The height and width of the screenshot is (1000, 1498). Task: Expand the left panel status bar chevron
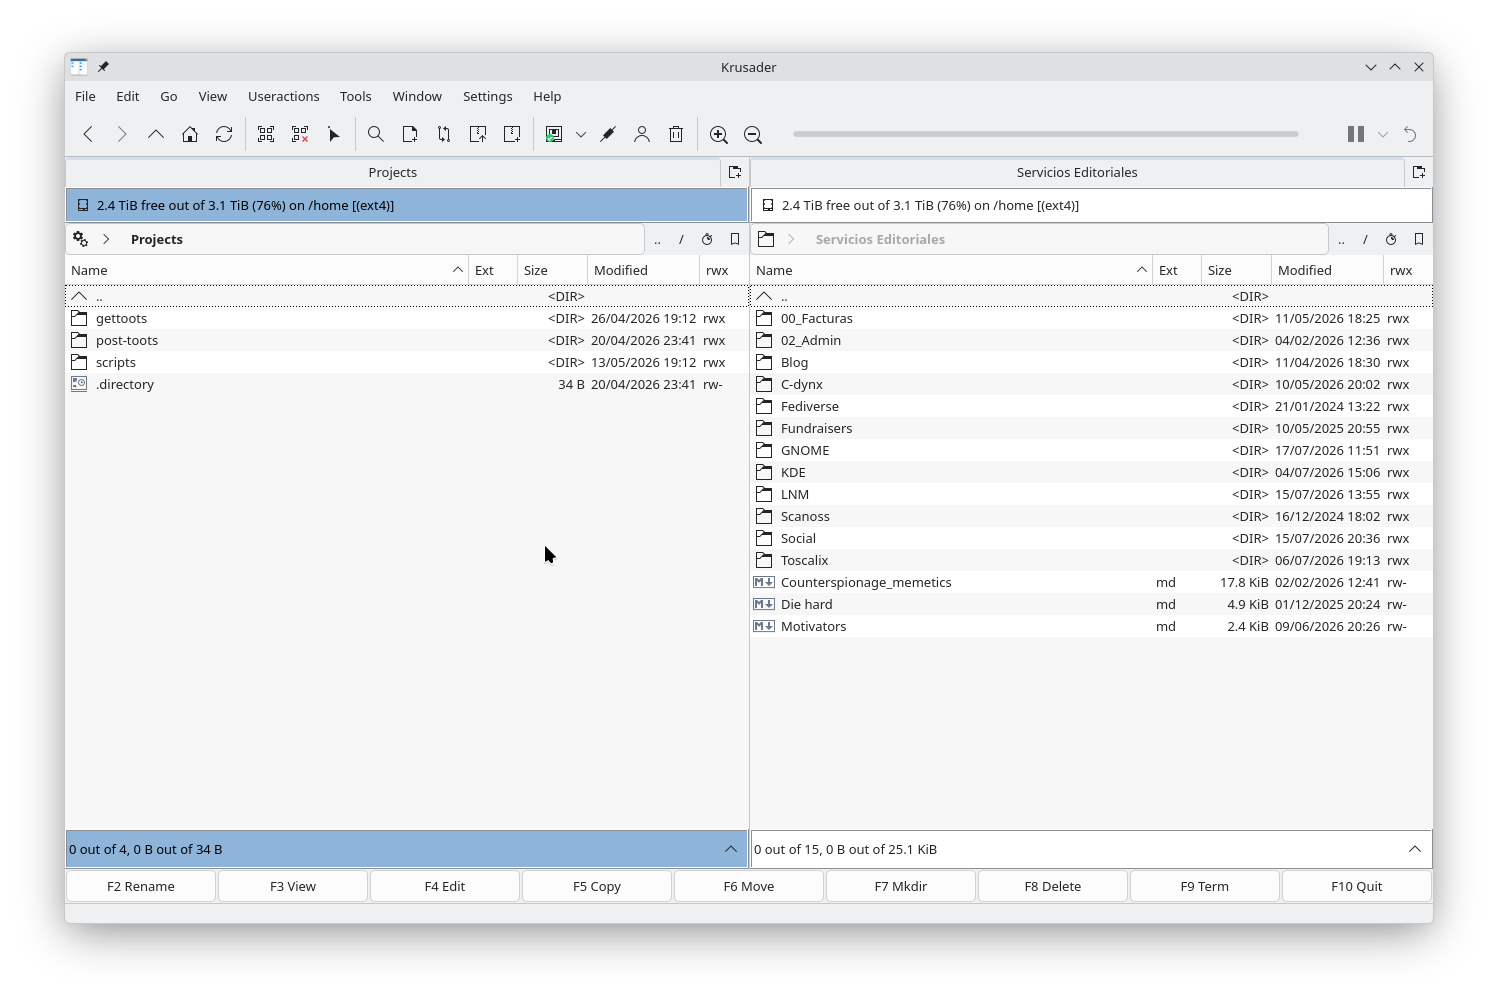click(x=731, y=849)
